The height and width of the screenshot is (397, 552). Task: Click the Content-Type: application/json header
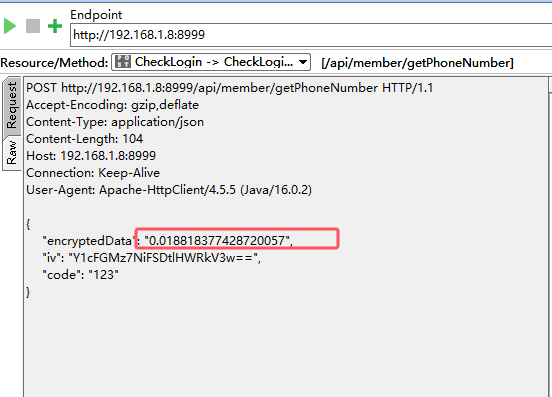115,122
